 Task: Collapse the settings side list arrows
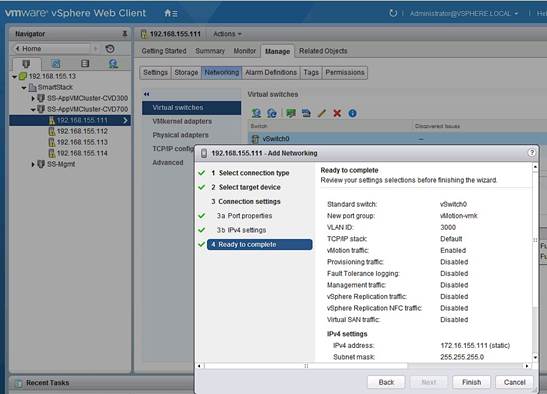pyautogui.click(x=147, y=94)
